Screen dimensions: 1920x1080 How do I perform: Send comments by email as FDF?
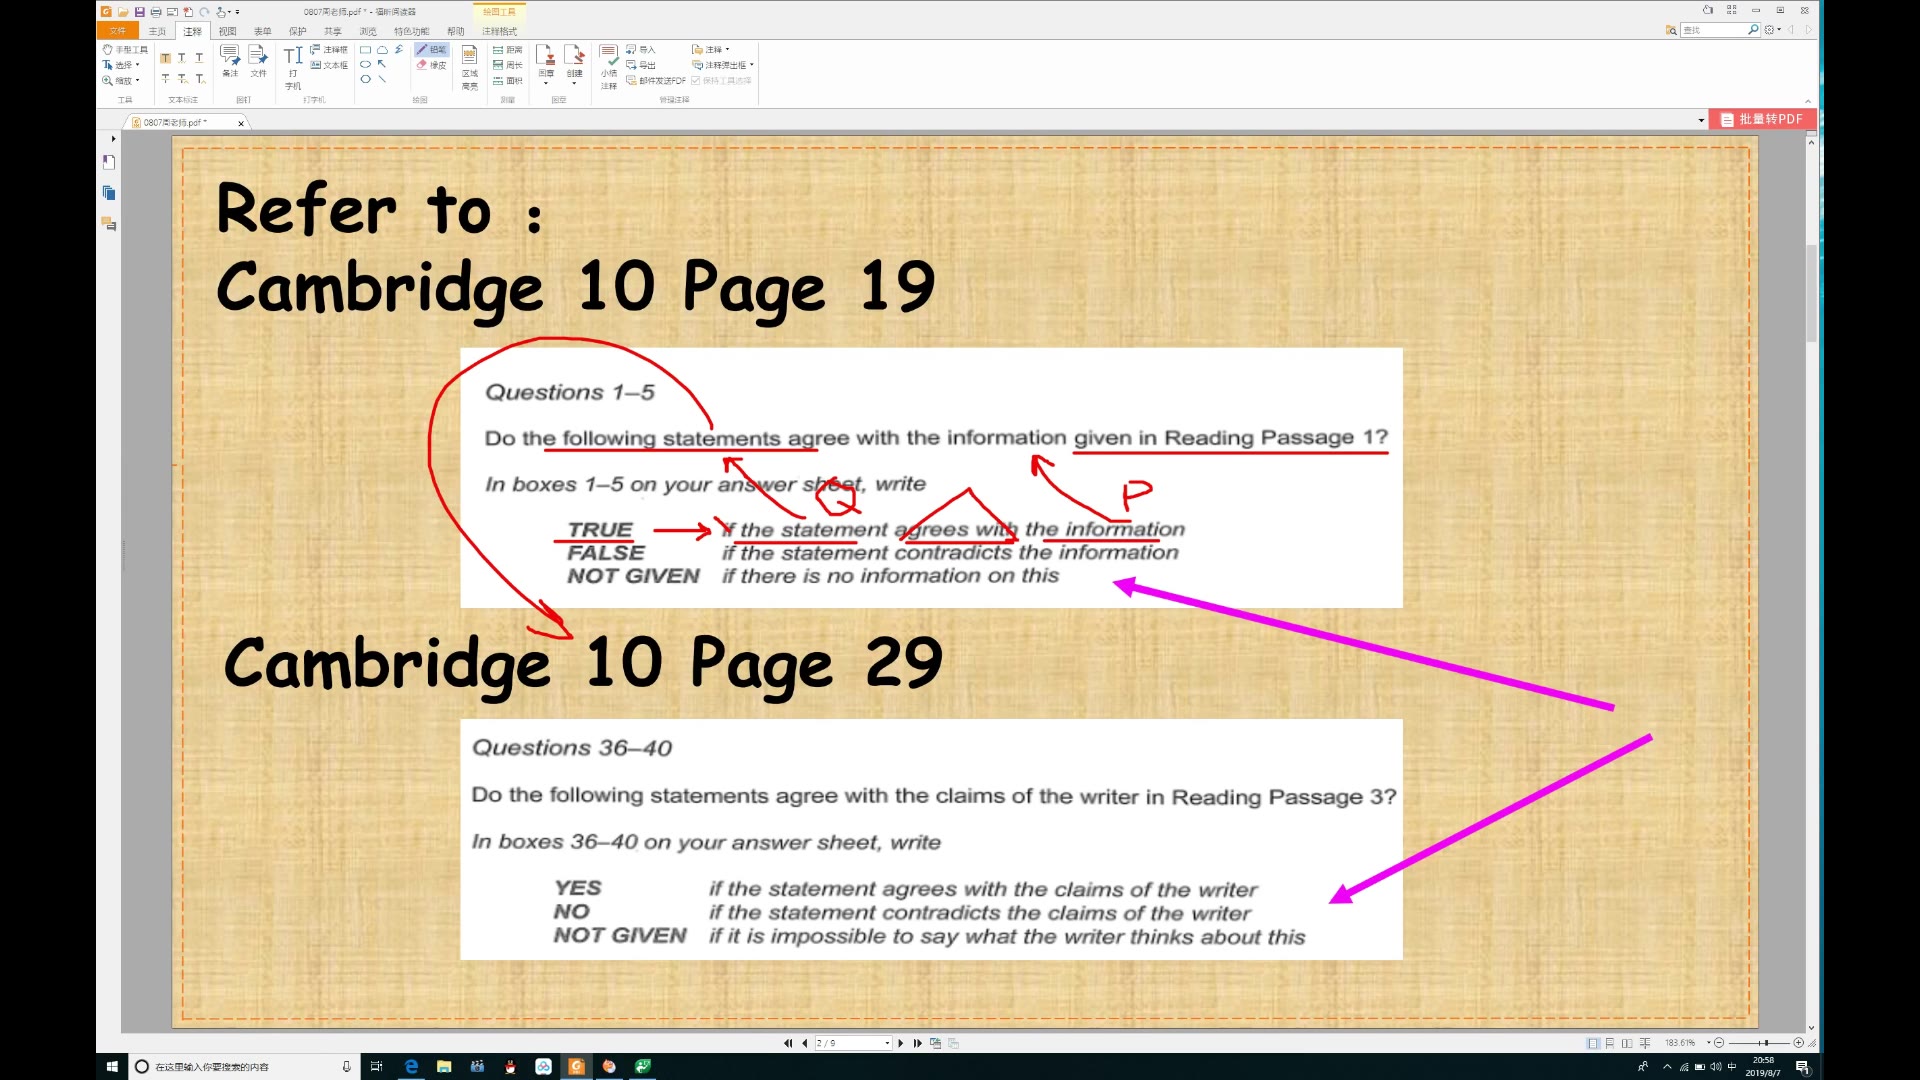tap(656, 81)
